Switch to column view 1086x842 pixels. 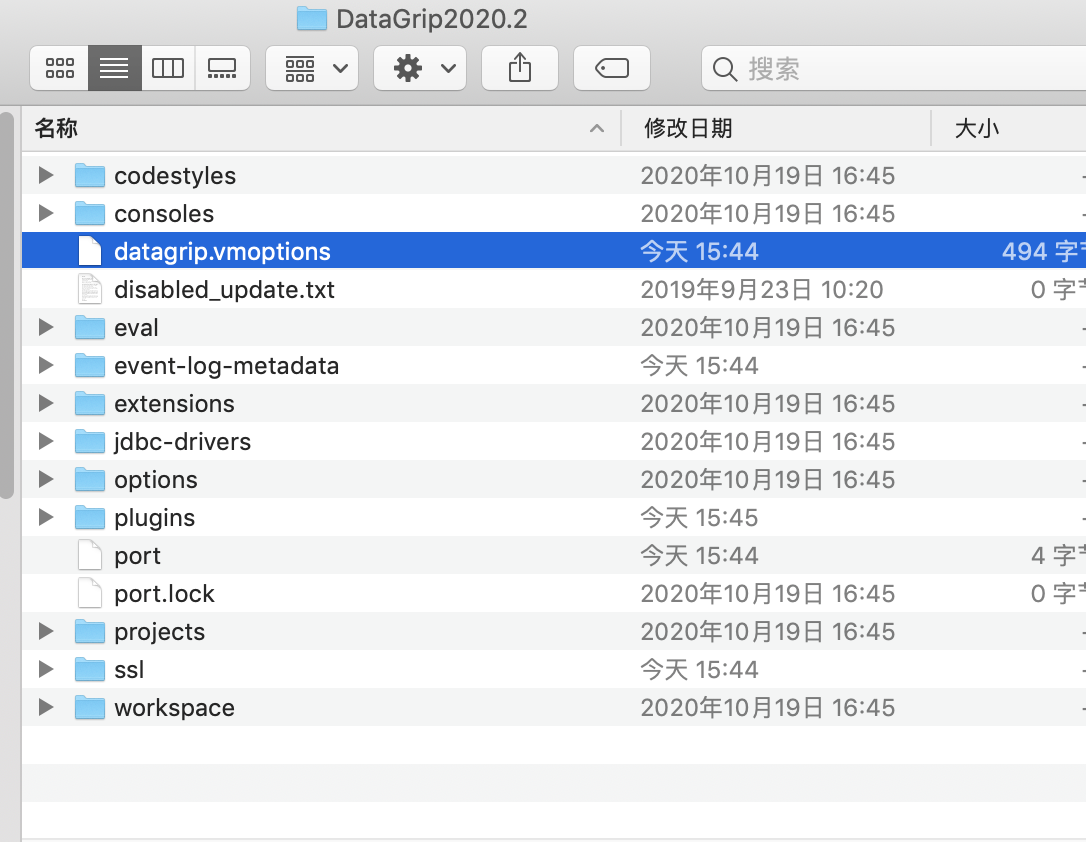click(168, 68)
